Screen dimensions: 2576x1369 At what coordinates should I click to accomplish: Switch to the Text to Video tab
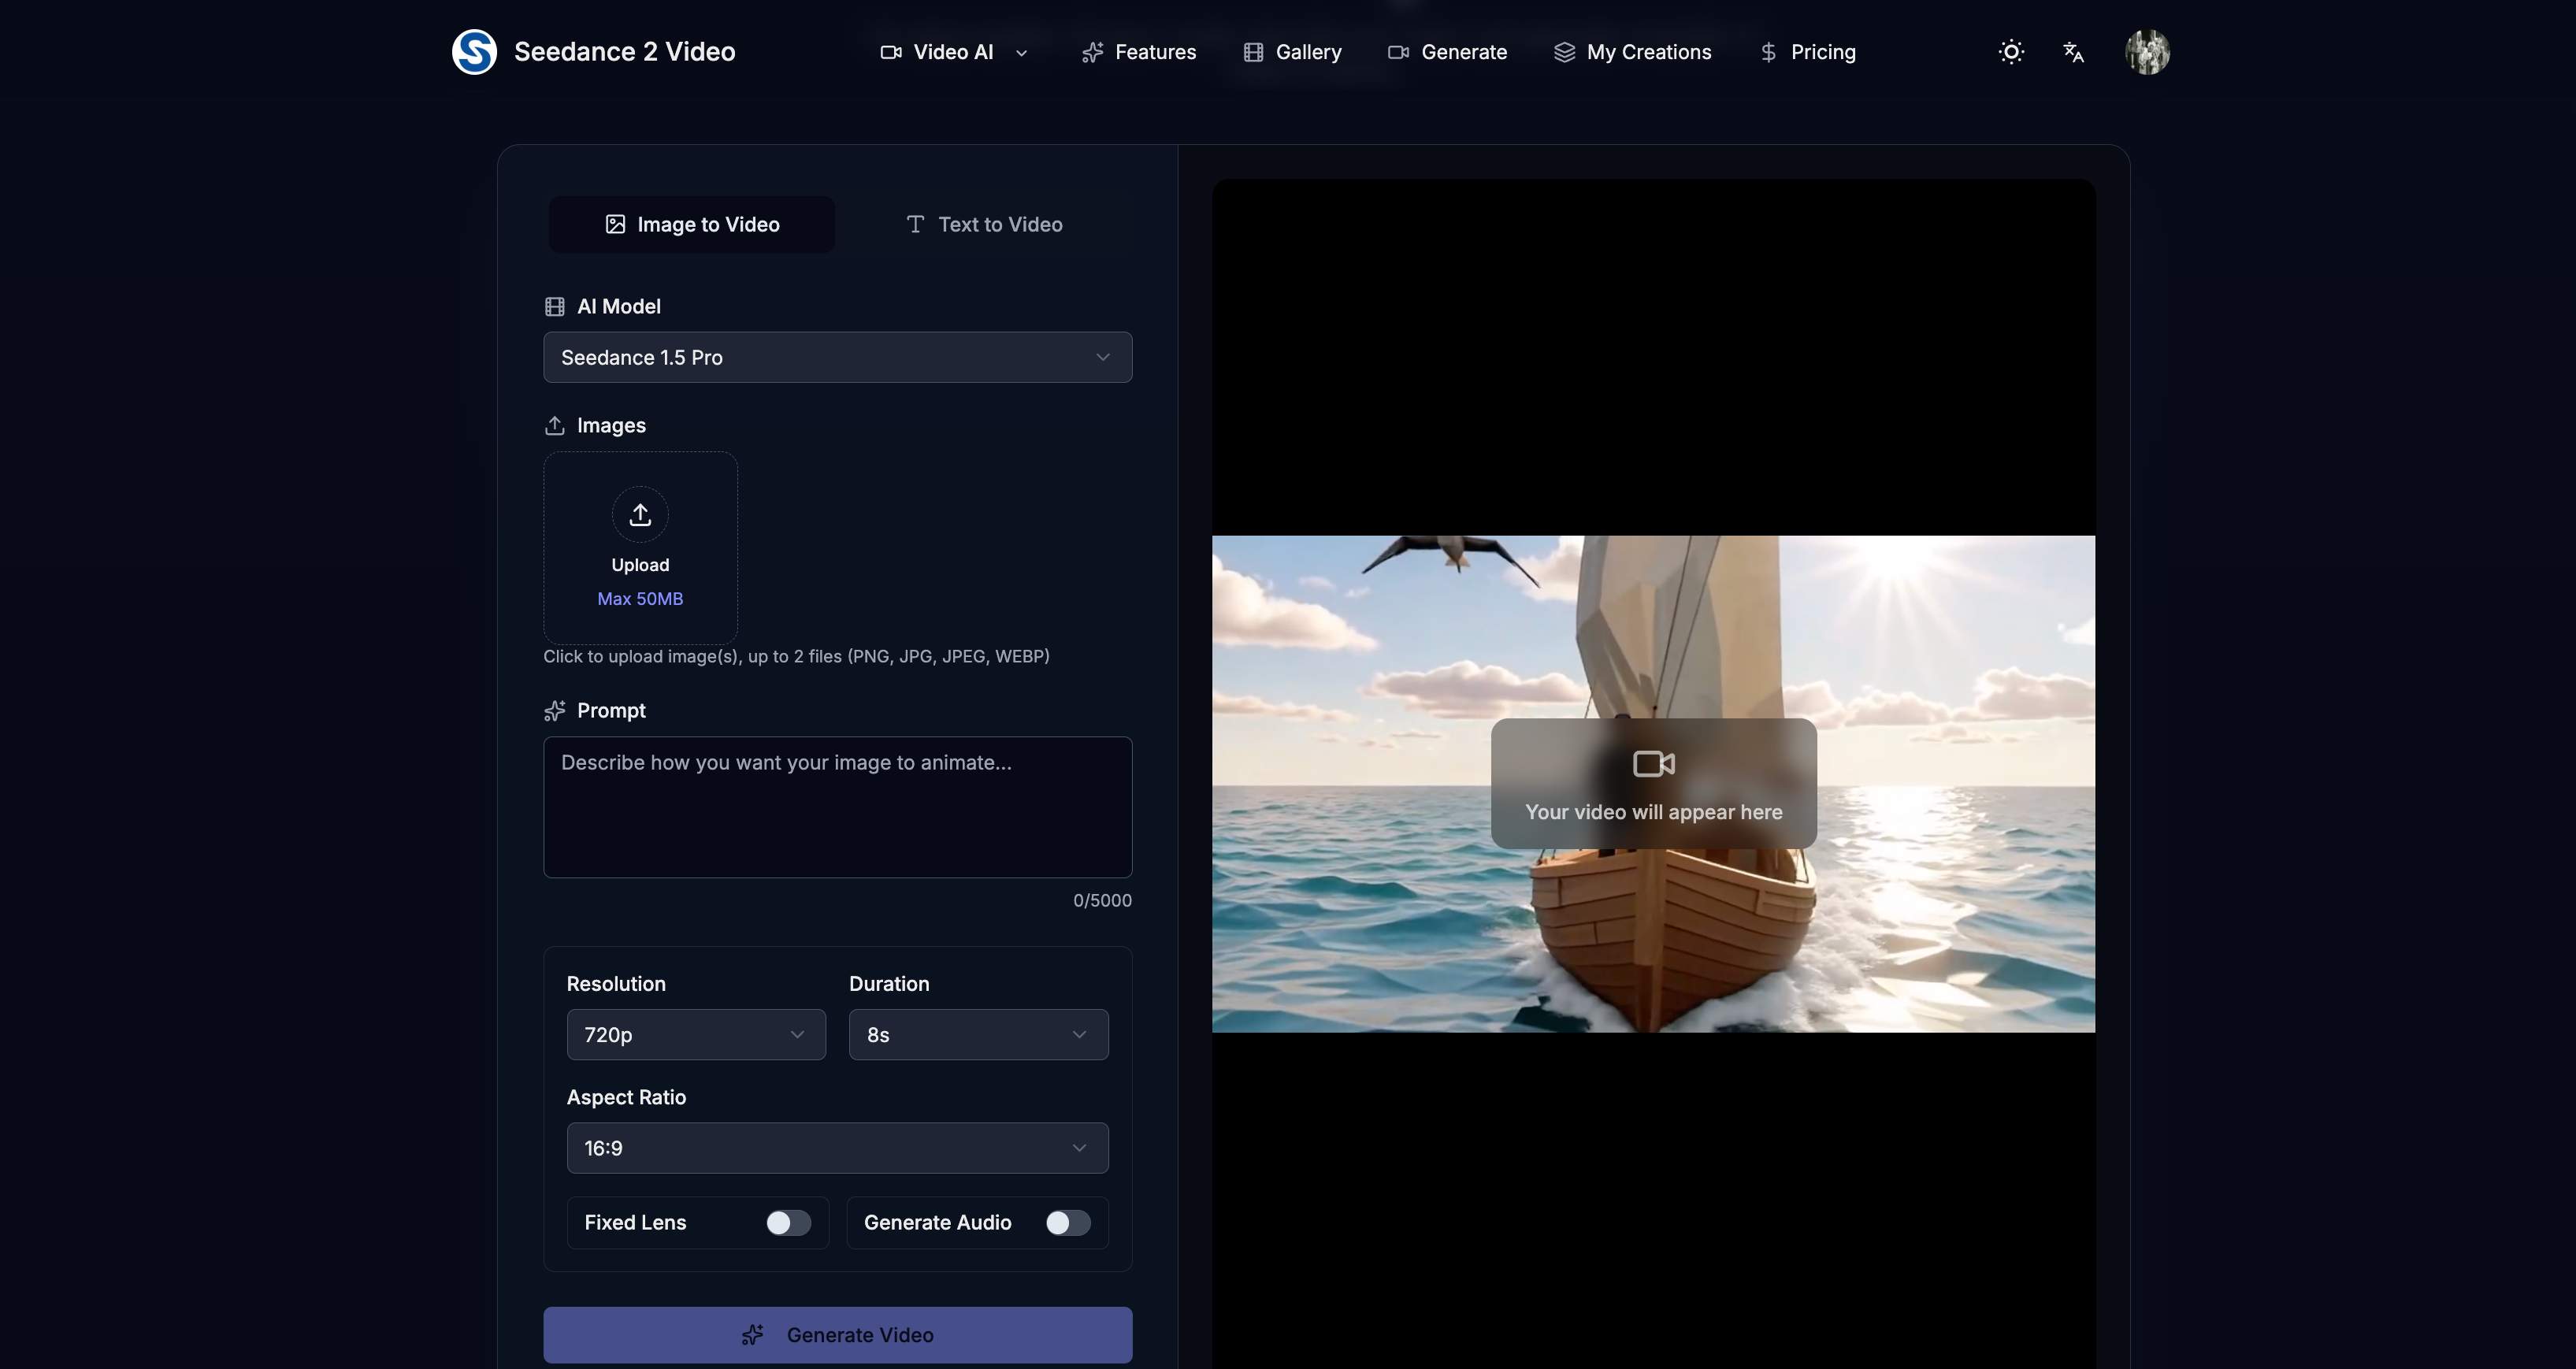(984, 224)
